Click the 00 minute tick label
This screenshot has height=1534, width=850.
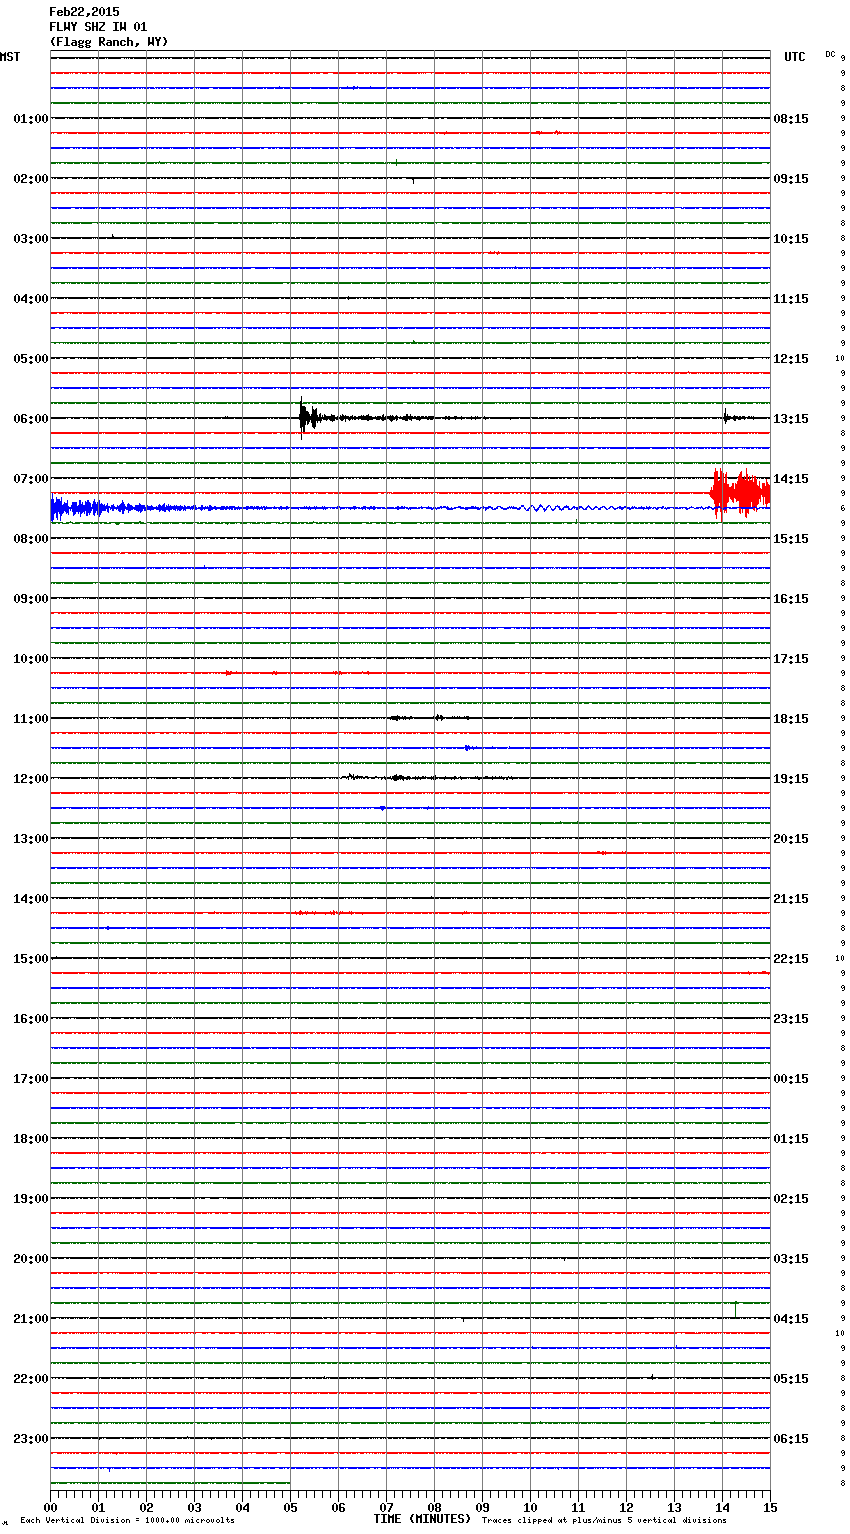click(51, 1507)
